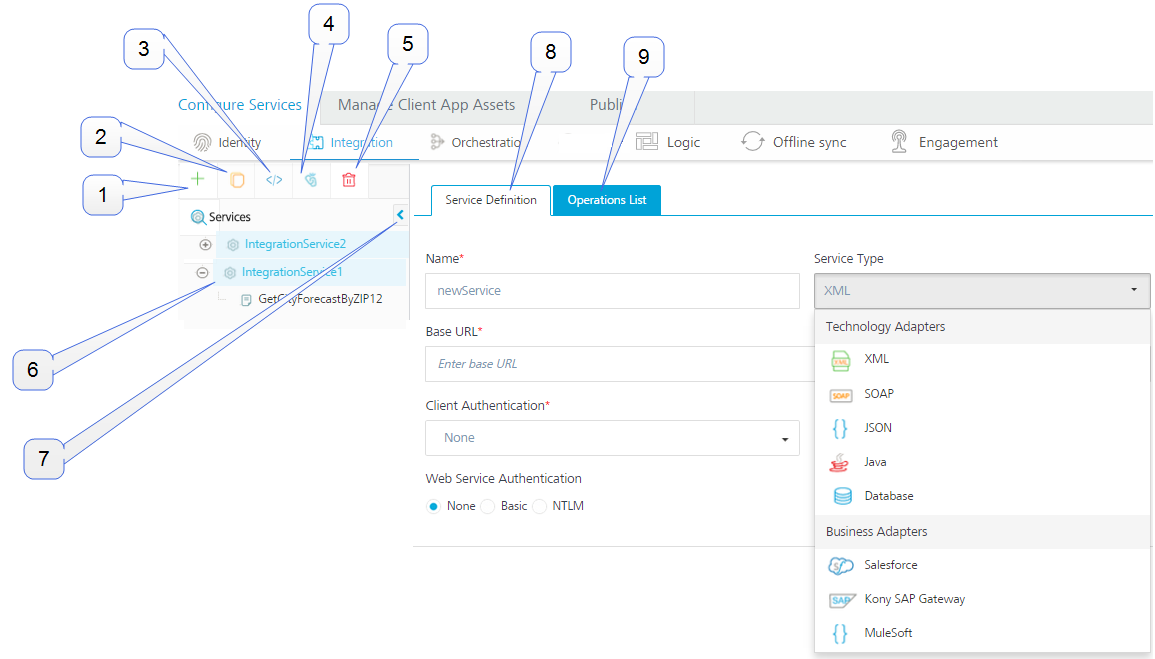Click the import service icon beside the trash icon
1155x659 pixels.
311,180
